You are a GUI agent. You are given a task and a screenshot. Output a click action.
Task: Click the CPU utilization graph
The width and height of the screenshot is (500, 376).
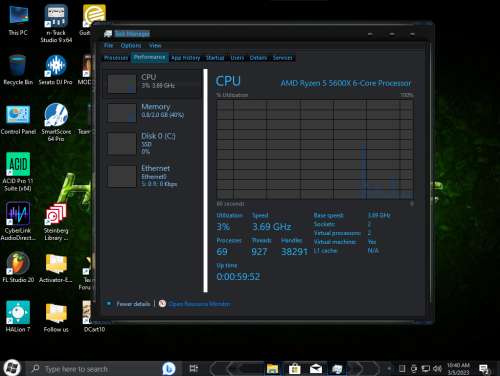315,149
